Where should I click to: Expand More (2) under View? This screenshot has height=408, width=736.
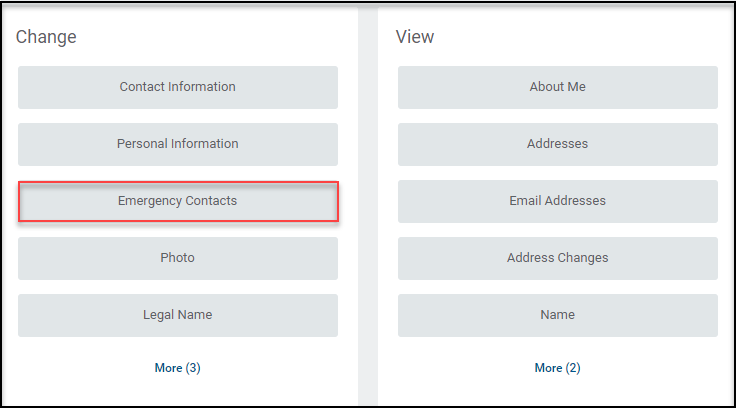tap(558, 368)
